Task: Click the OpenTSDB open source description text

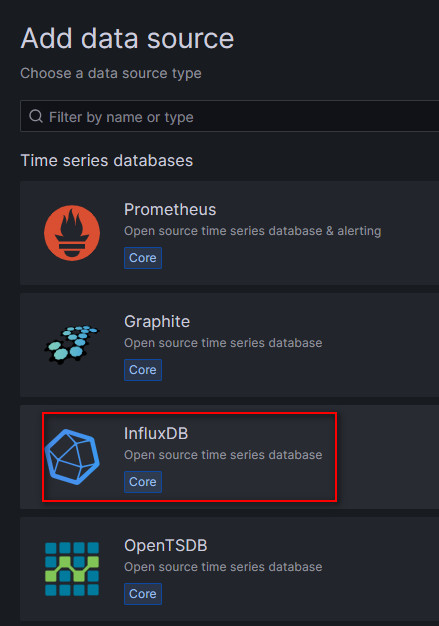Action: tap(223, 567)
